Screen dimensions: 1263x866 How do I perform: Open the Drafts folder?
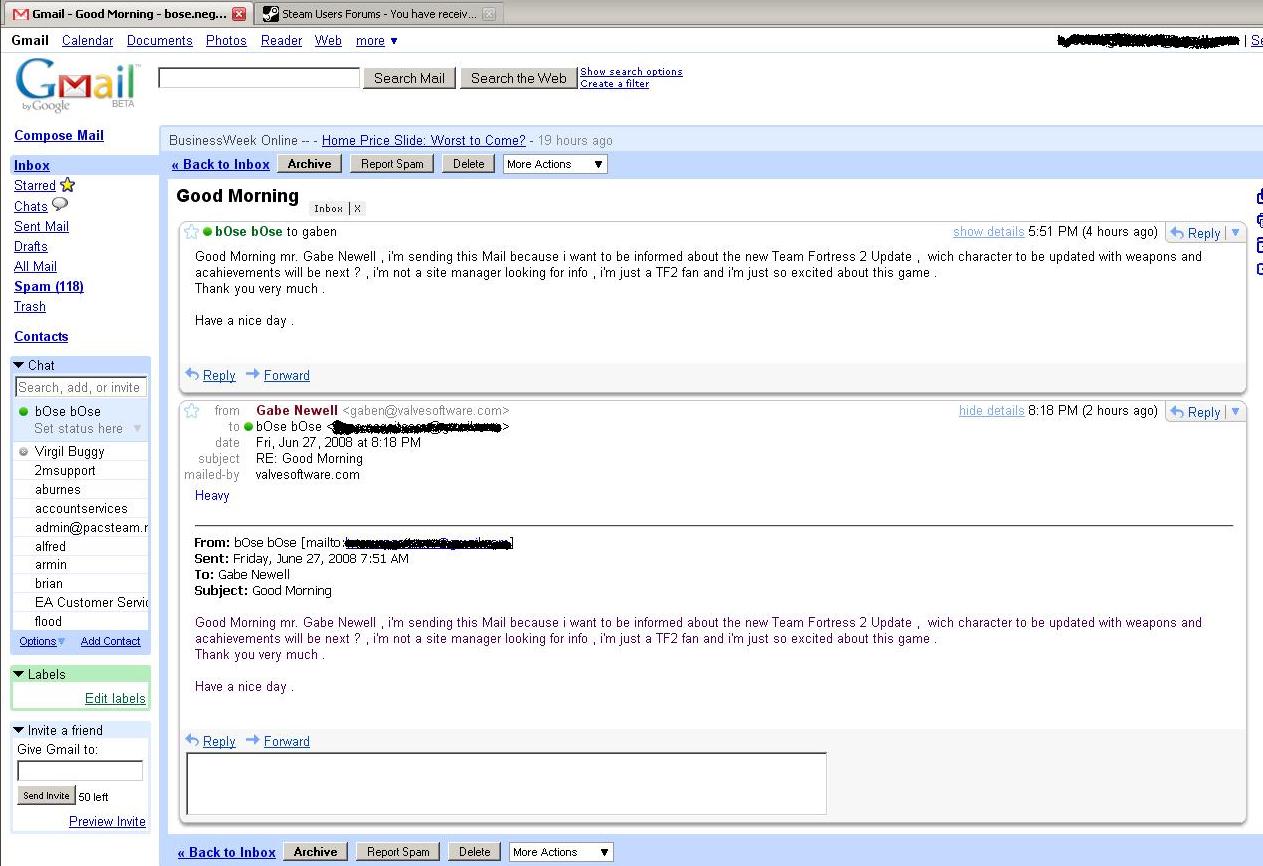point(31,246)
